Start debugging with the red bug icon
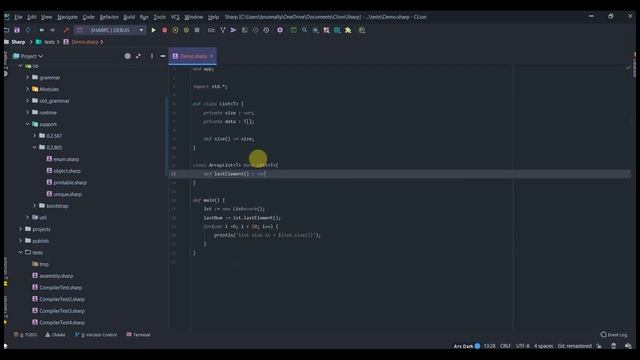640x360 pixels. tap(164, 30)
